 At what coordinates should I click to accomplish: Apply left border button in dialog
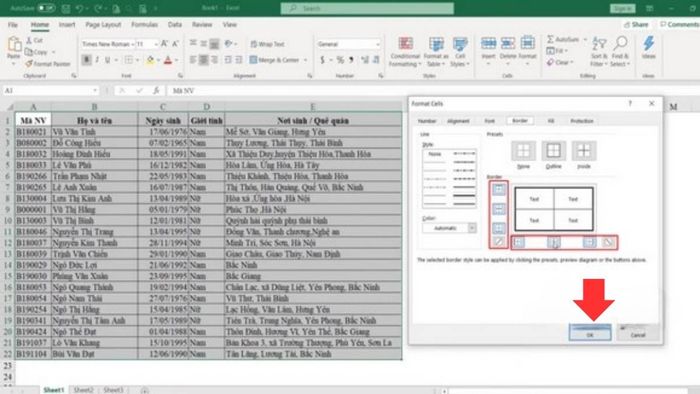[519, 242]
